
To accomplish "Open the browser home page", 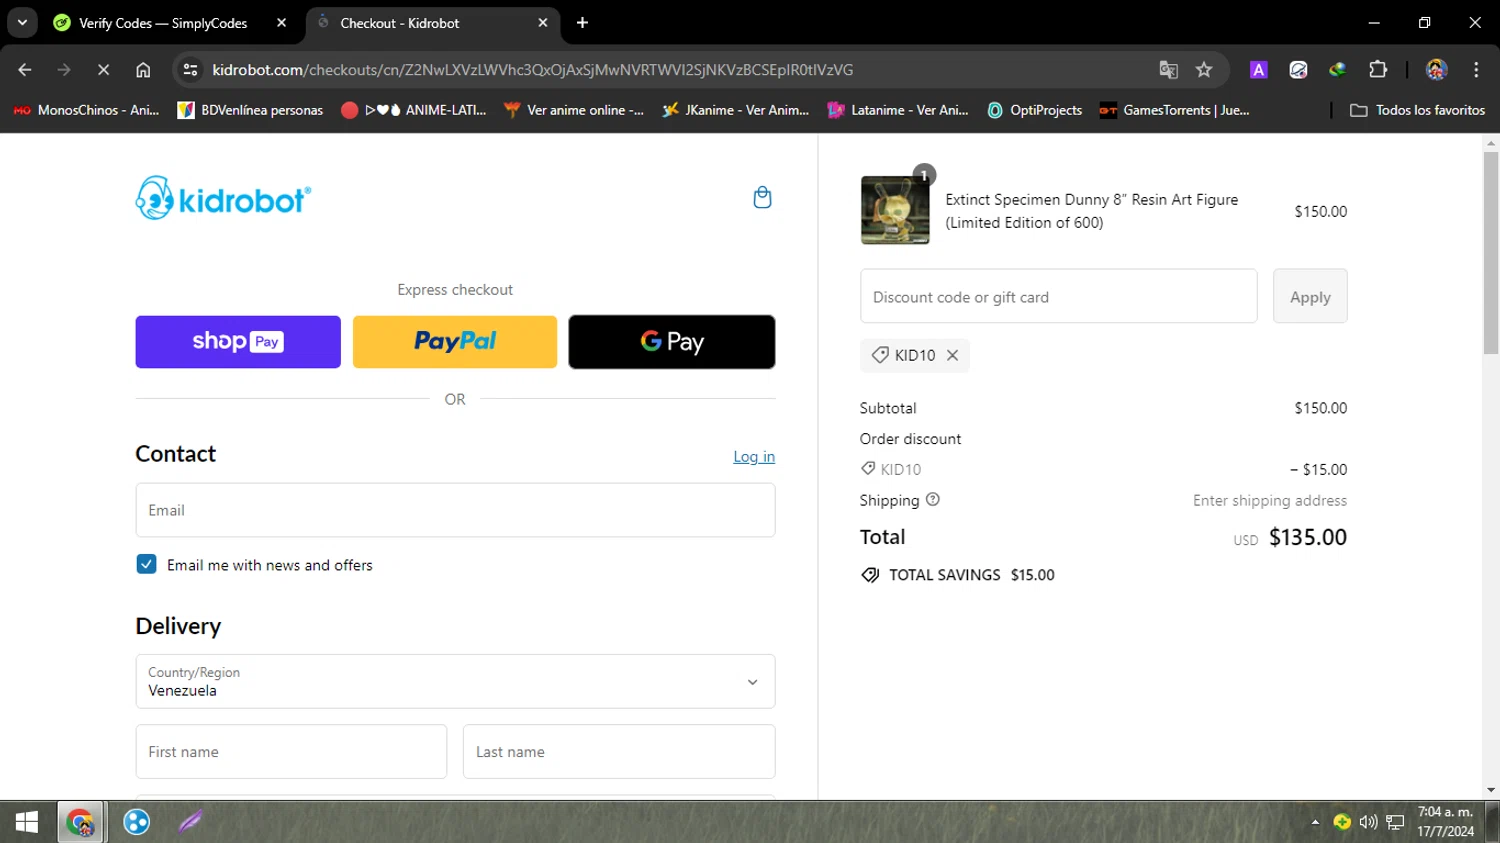I will tap(143, 70).
